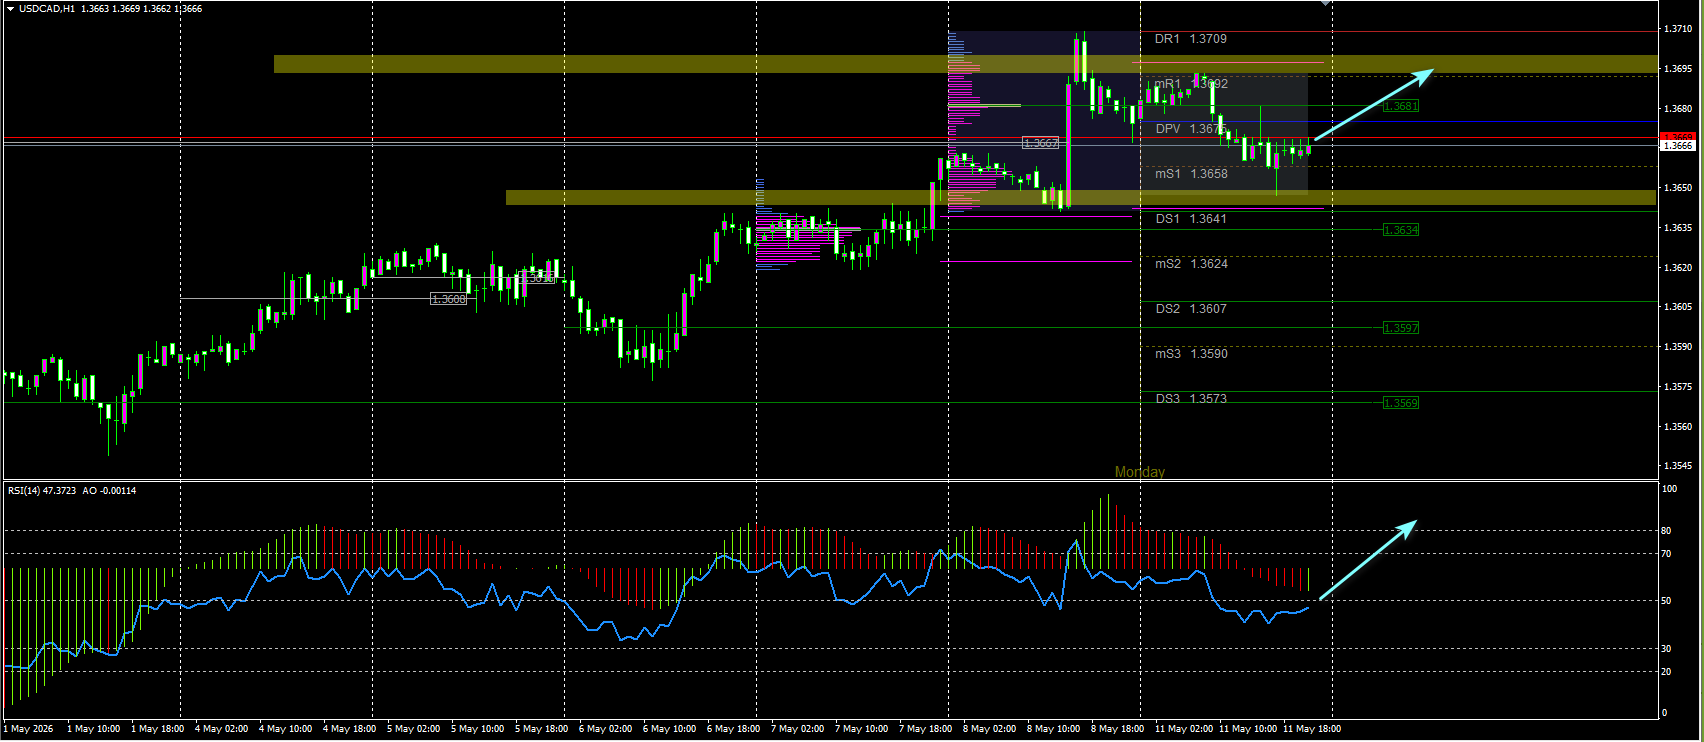Click the 1.3545 price scale value
Viewport: 1704px width, 742px height.
click(x=1678, y=466)
